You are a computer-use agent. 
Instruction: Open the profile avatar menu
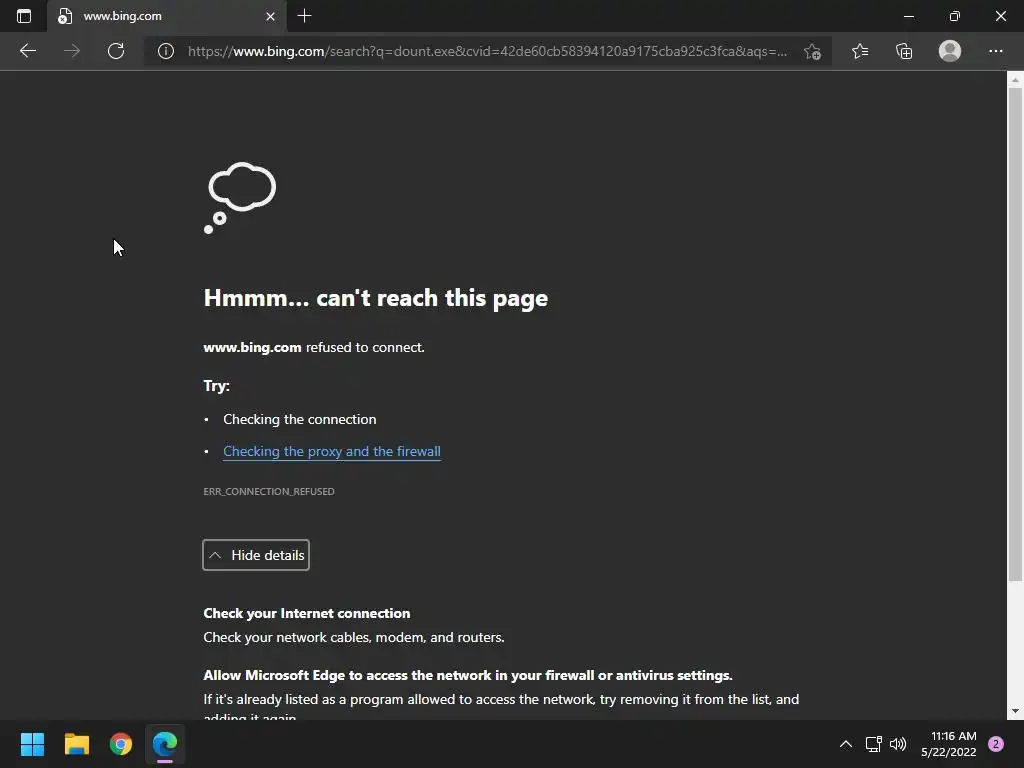[950, 51]
